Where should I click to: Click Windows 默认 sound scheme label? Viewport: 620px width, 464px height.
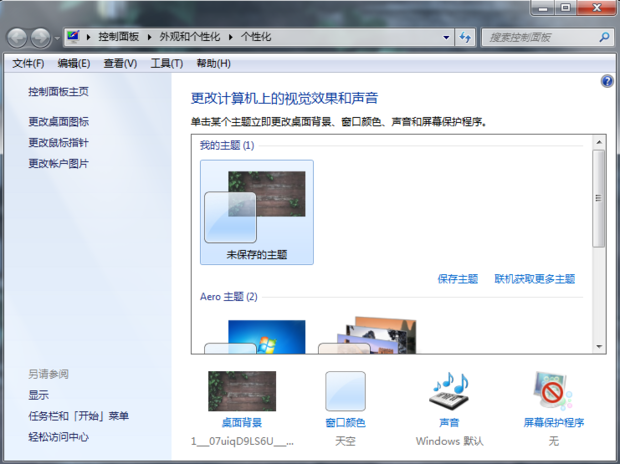pos(450,441)
